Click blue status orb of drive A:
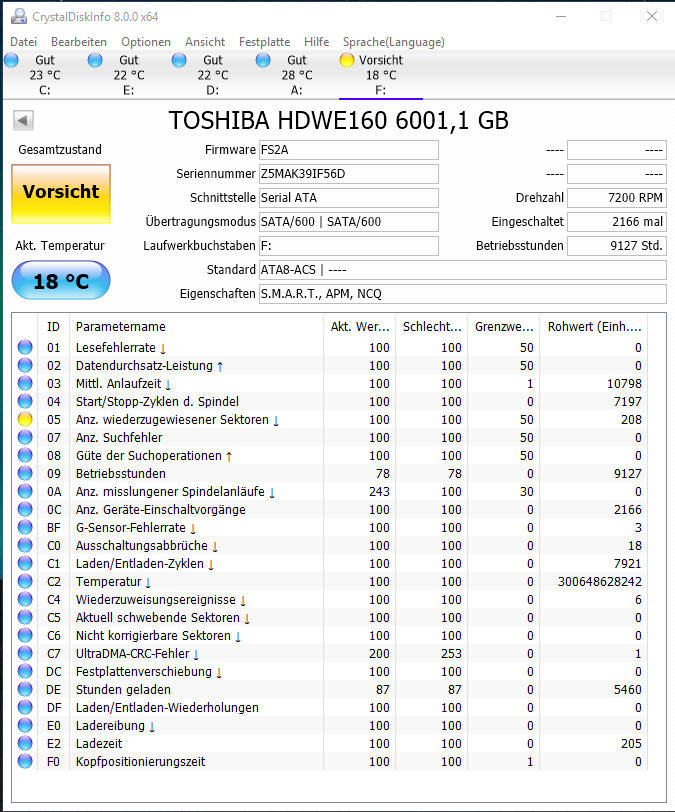Viewport: 675px width, 812px height. click(x=263, y=60)
